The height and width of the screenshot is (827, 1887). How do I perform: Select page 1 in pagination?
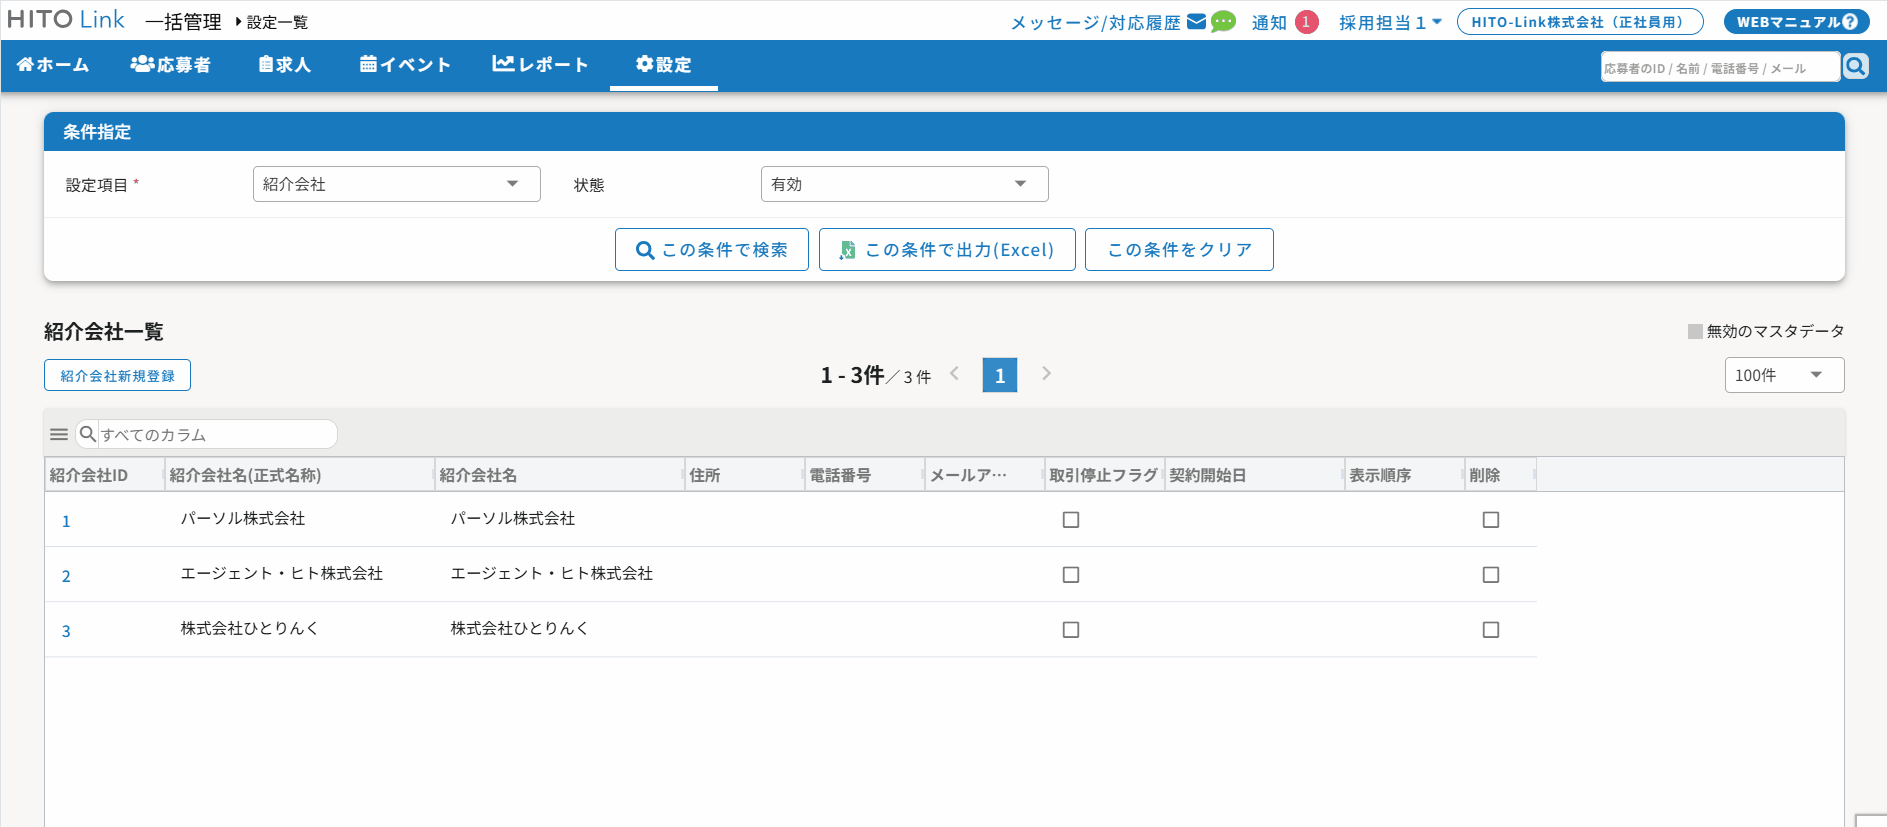[1000, 375]
